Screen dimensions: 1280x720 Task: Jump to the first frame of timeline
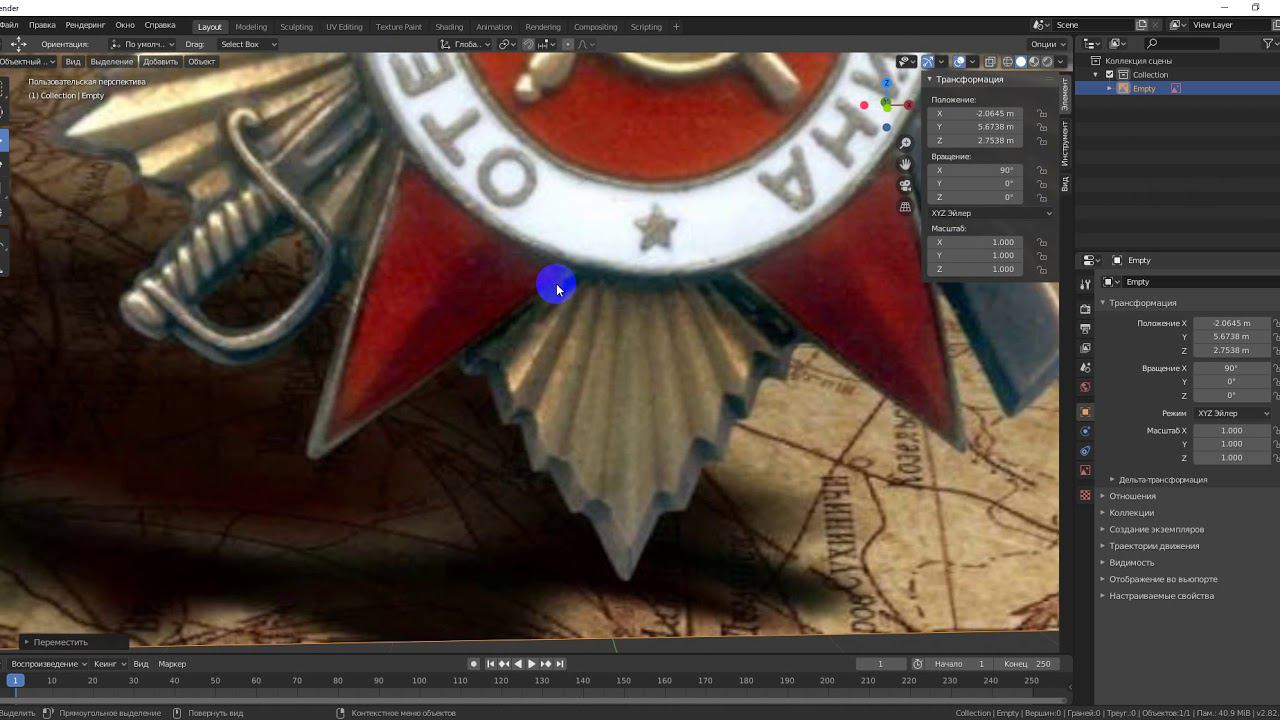[490, 664]
